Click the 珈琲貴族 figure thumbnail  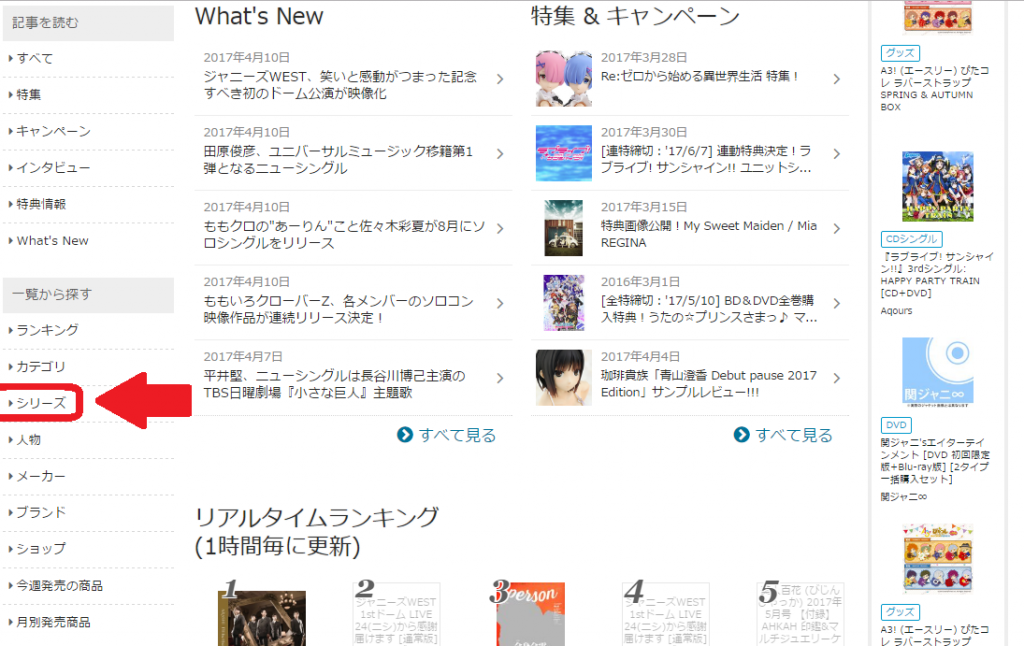click(x=564, y=378)
